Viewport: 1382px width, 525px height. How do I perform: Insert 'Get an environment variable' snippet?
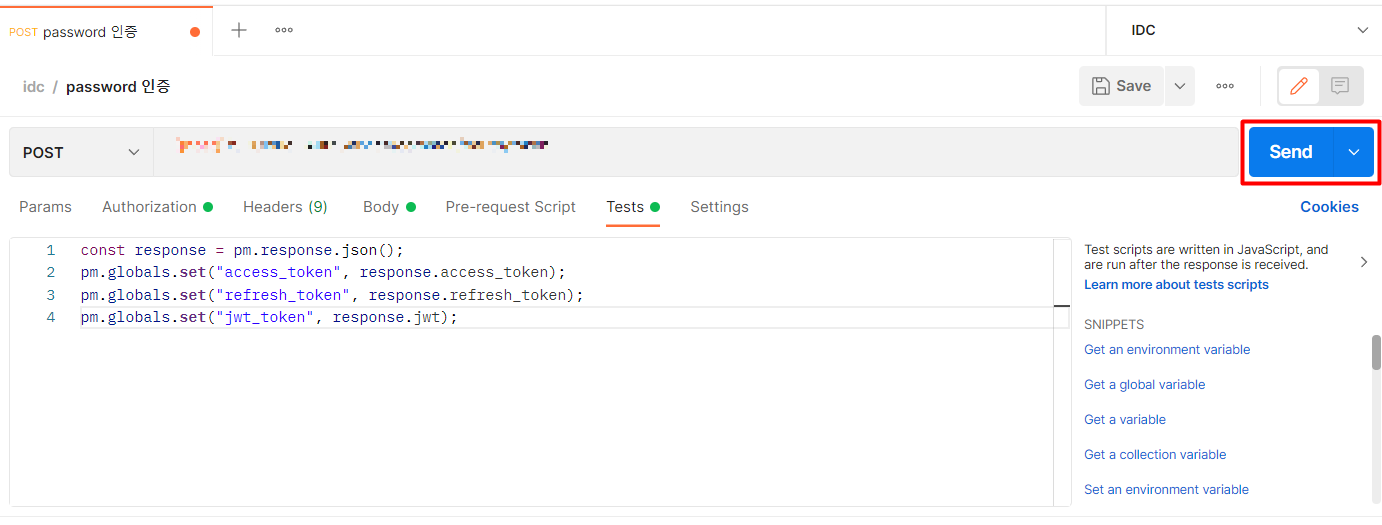1167,350
